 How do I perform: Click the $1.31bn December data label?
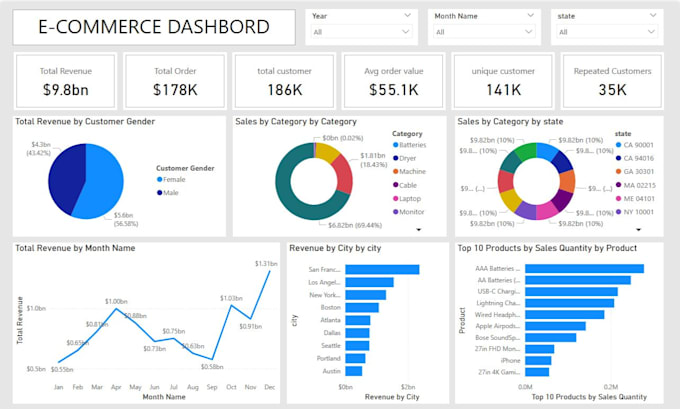pos(266,264)
